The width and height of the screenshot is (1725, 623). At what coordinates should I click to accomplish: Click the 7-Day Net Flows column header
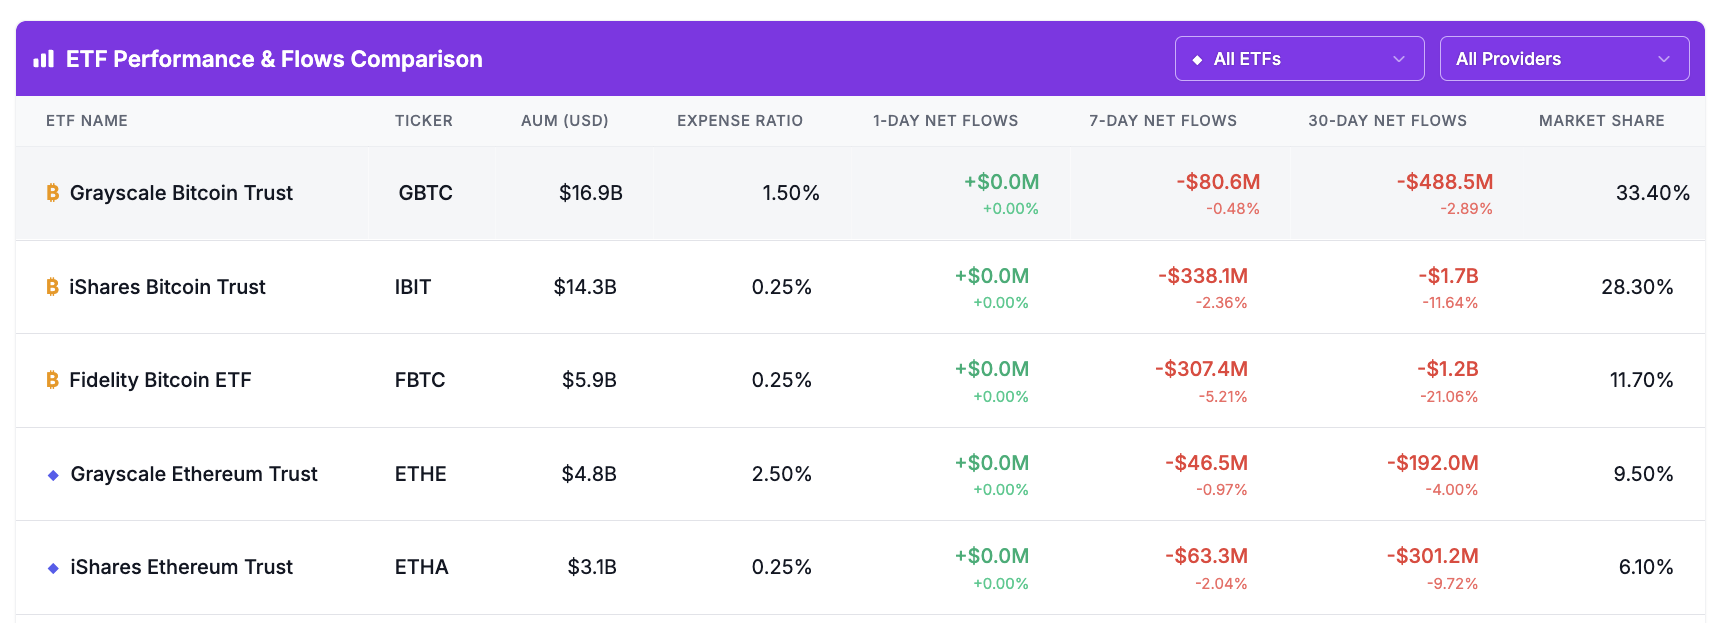tap(1162, 121)
